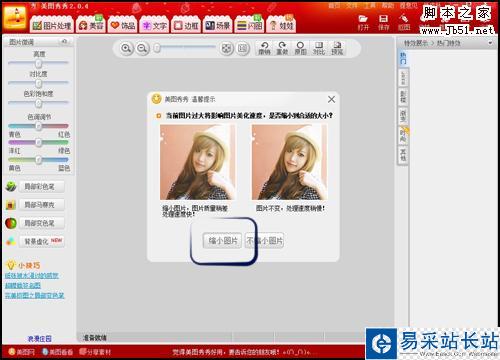Adjust the 亮度 slider handle
The width and height of the screenshot is (500, 360).
pos(39,63)
